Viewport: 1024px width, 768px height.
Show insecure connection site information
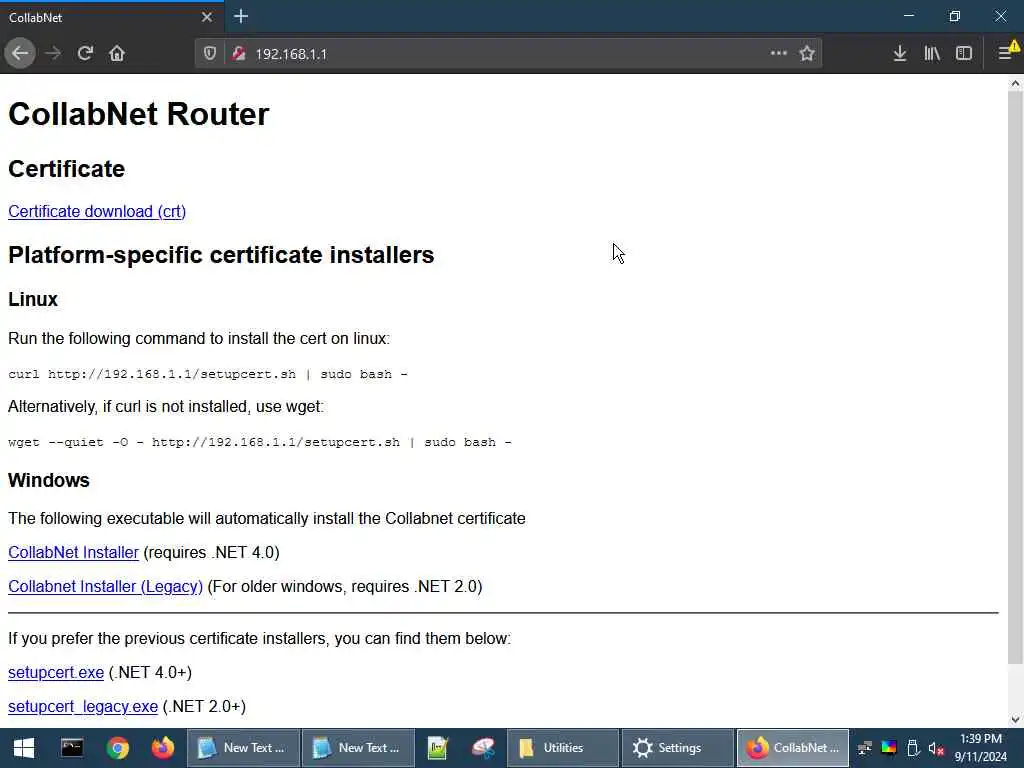click(x=239, y=54)
